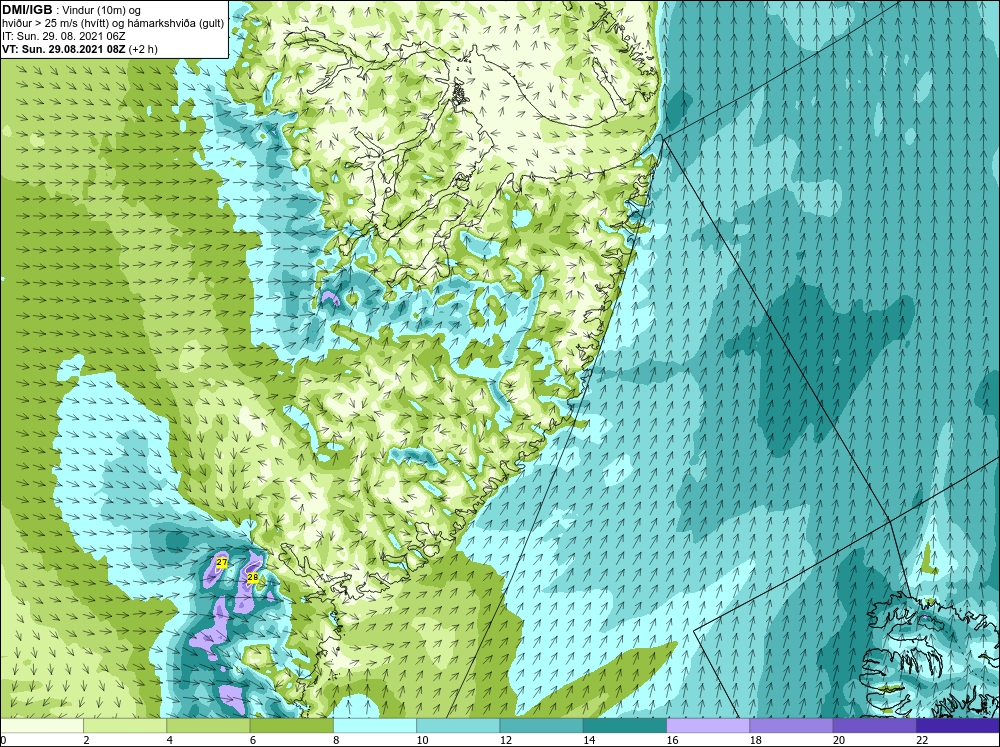
Task: Click the yellow gust label 28
Action: 253,577
